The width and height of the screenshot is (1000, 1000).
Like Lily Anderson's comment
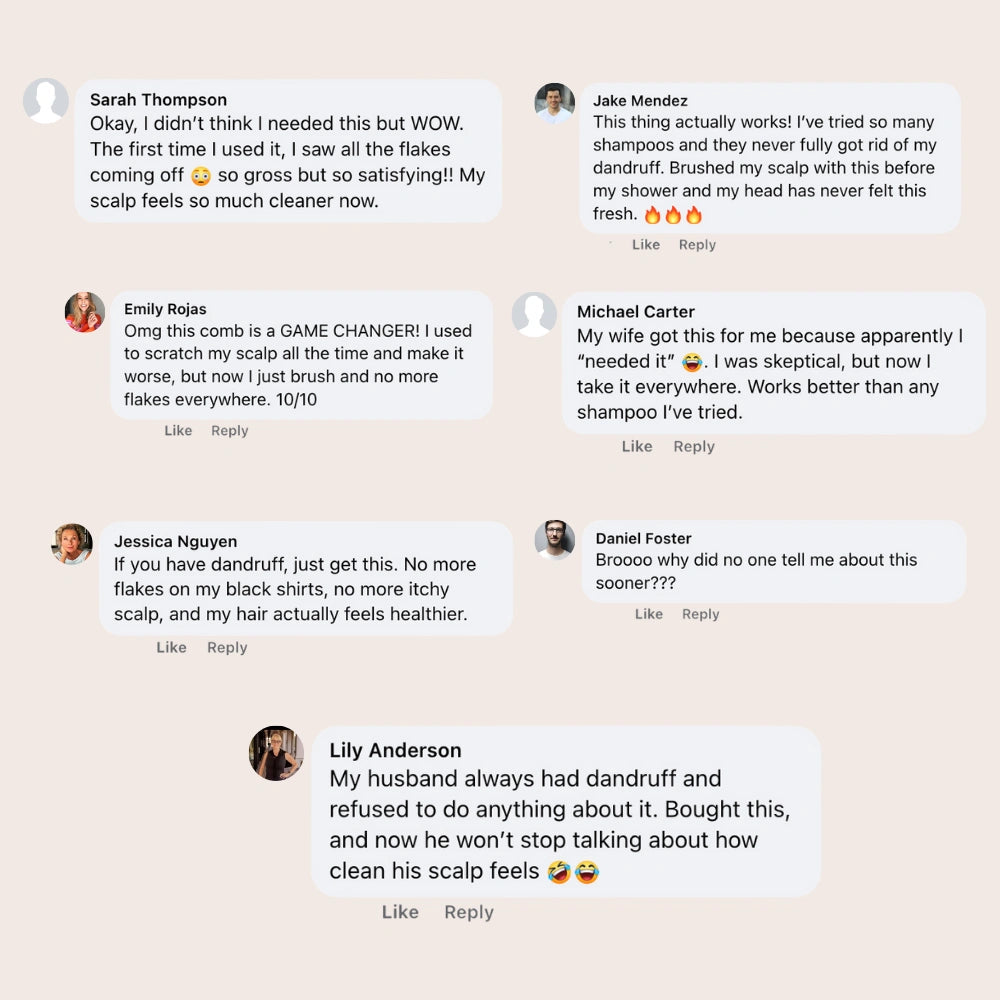tap(400, 912)
